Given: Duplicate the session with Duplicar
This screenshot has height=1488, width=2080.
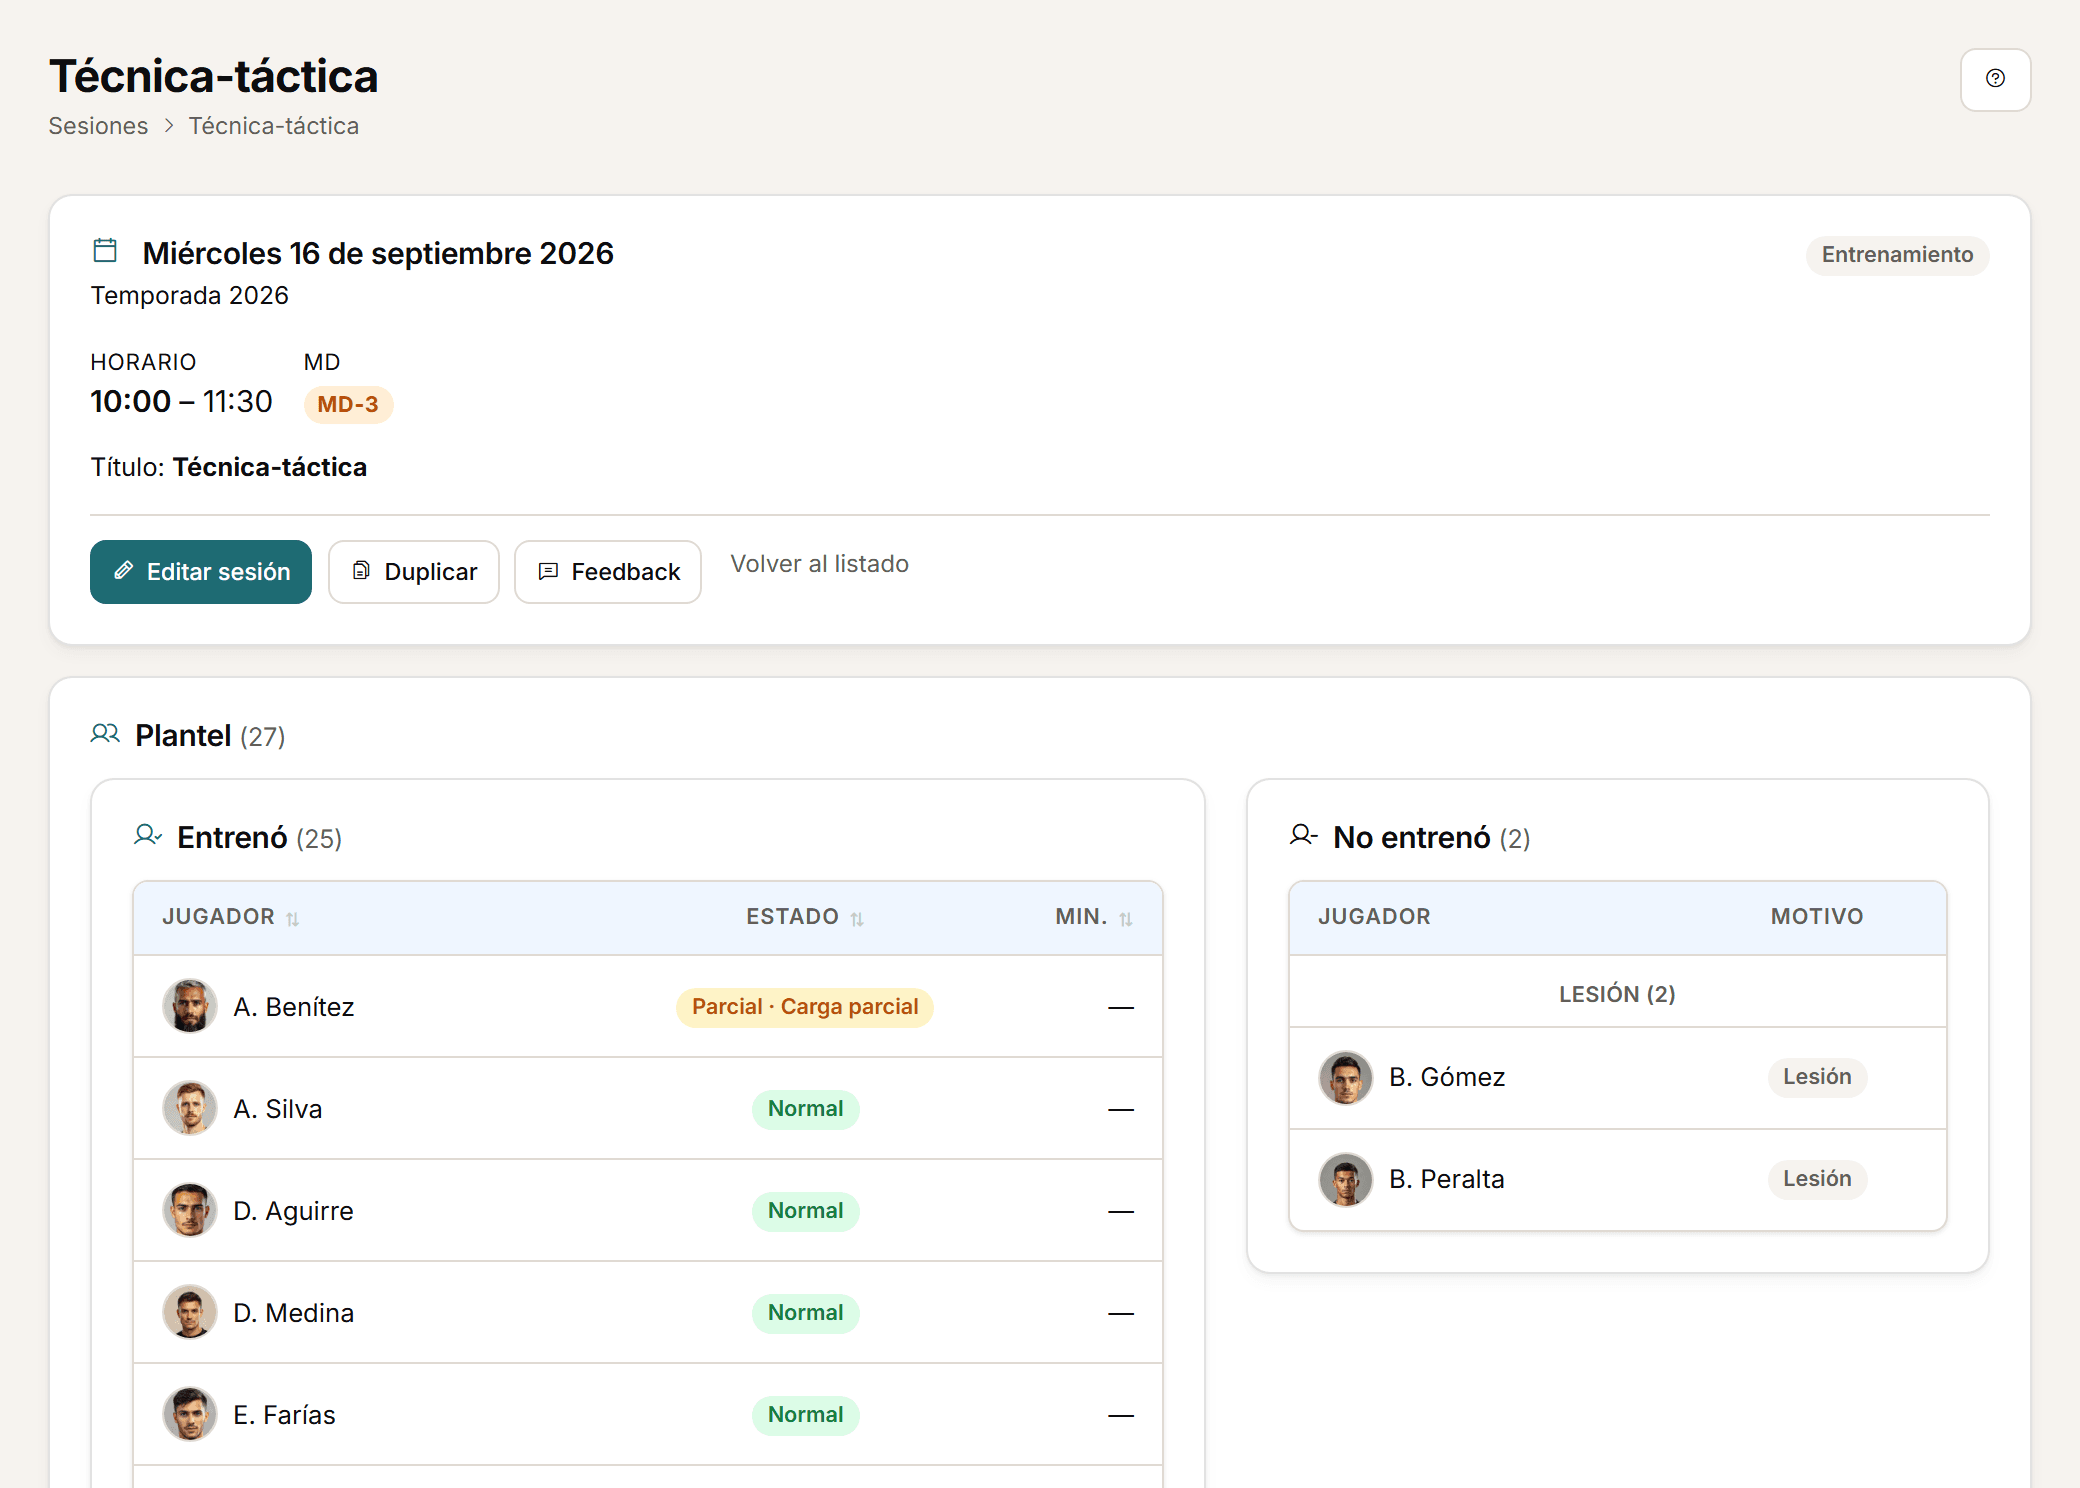Looking at the screenshot, I should coord(414,572).
